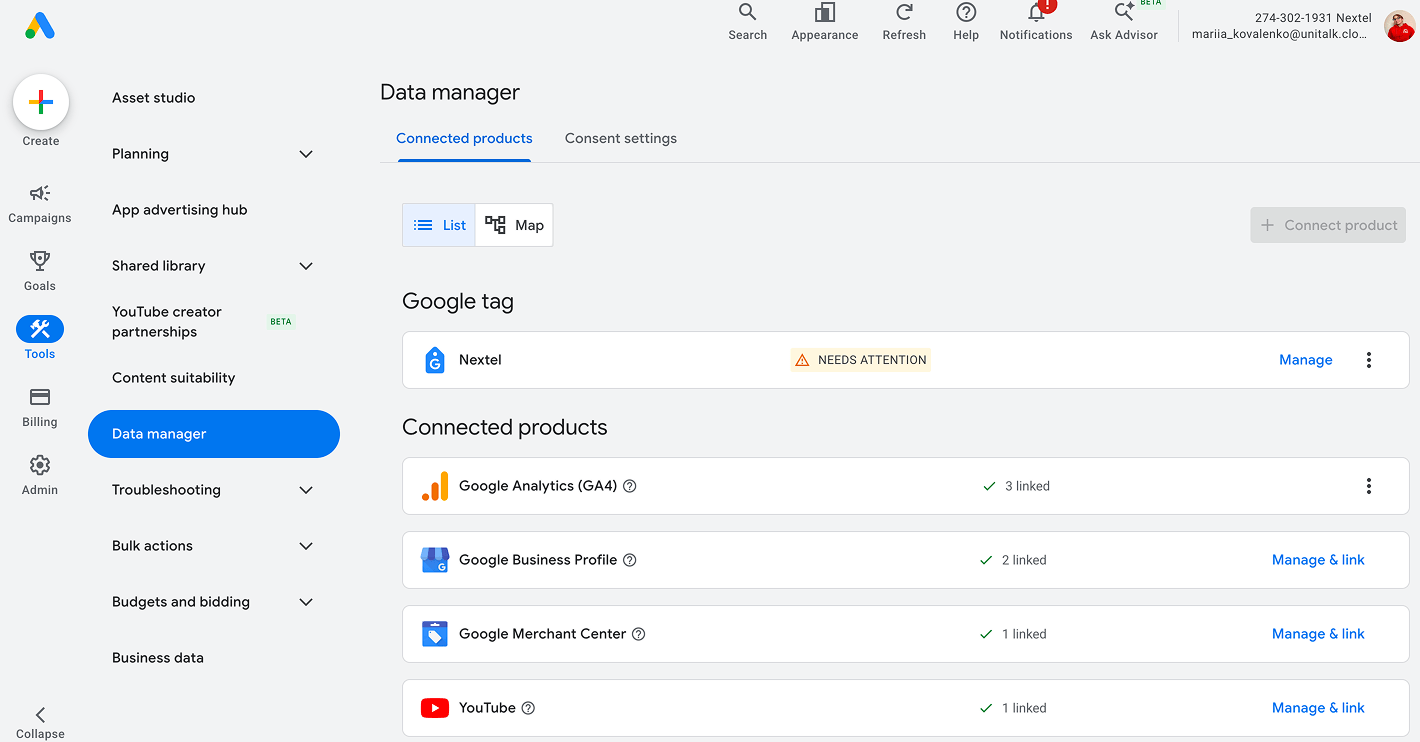The height and width of the screenshot is (742, 1420).
Task: Open the Create plus button
Action: tap(41, 102)
